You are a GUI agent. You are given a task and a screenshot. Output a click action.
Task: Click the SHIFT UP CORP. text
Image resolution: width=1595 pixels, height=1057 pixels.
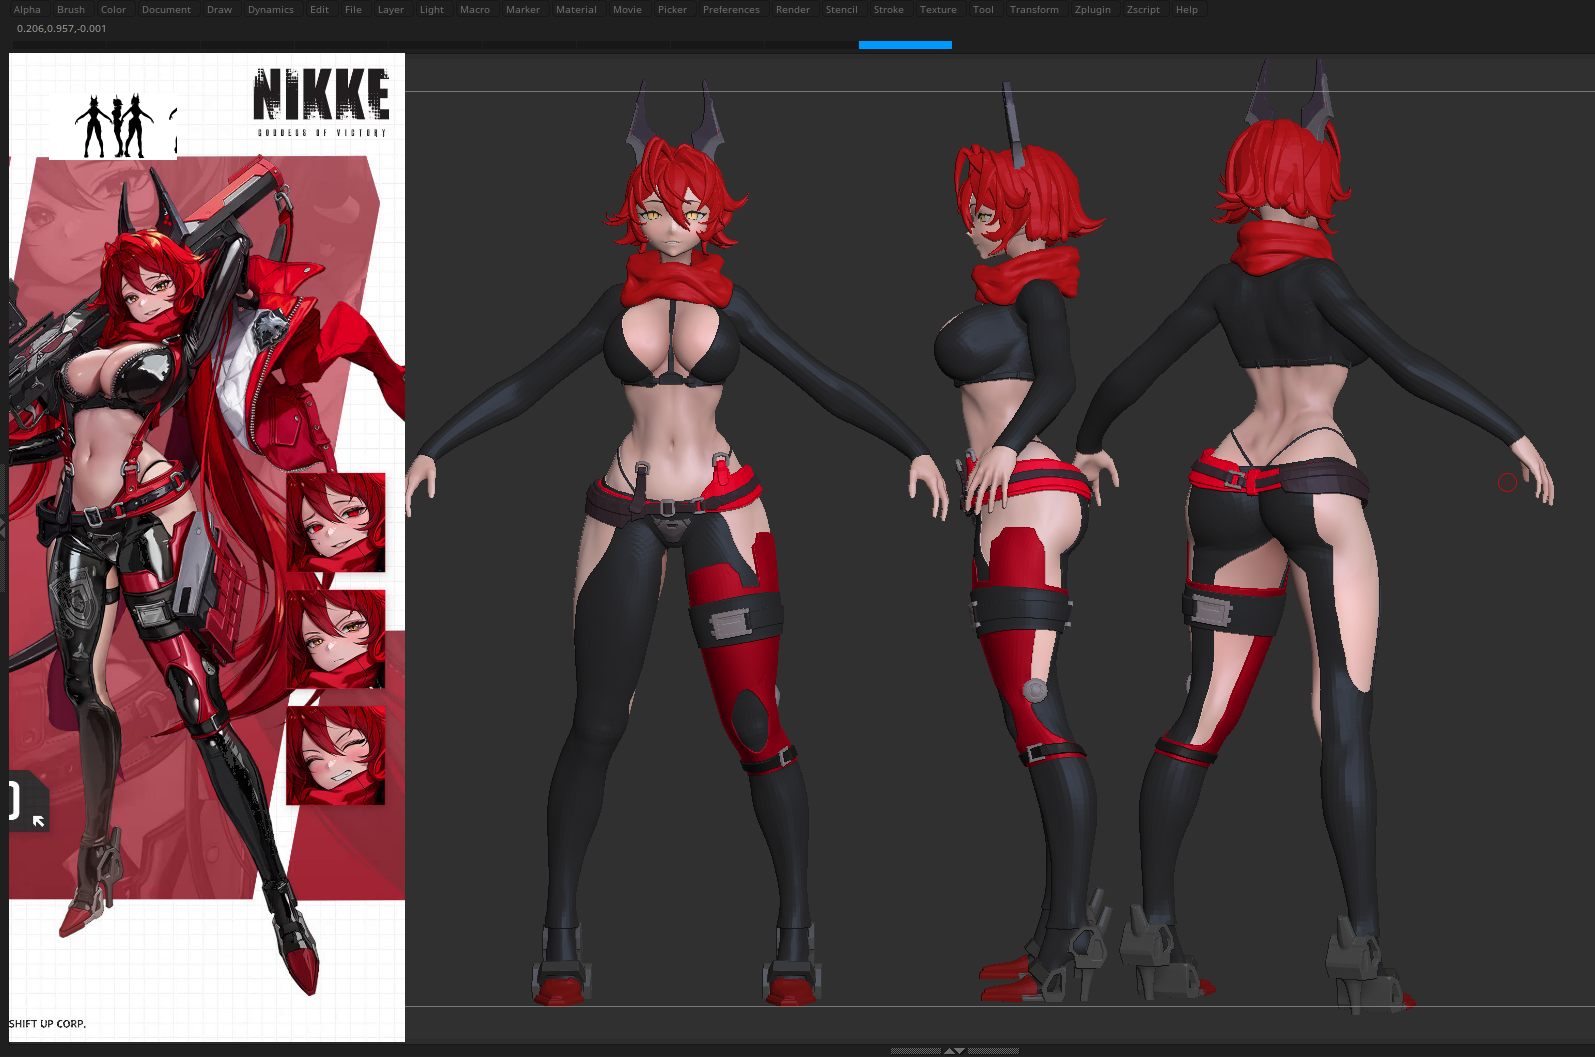(47, 1024)
